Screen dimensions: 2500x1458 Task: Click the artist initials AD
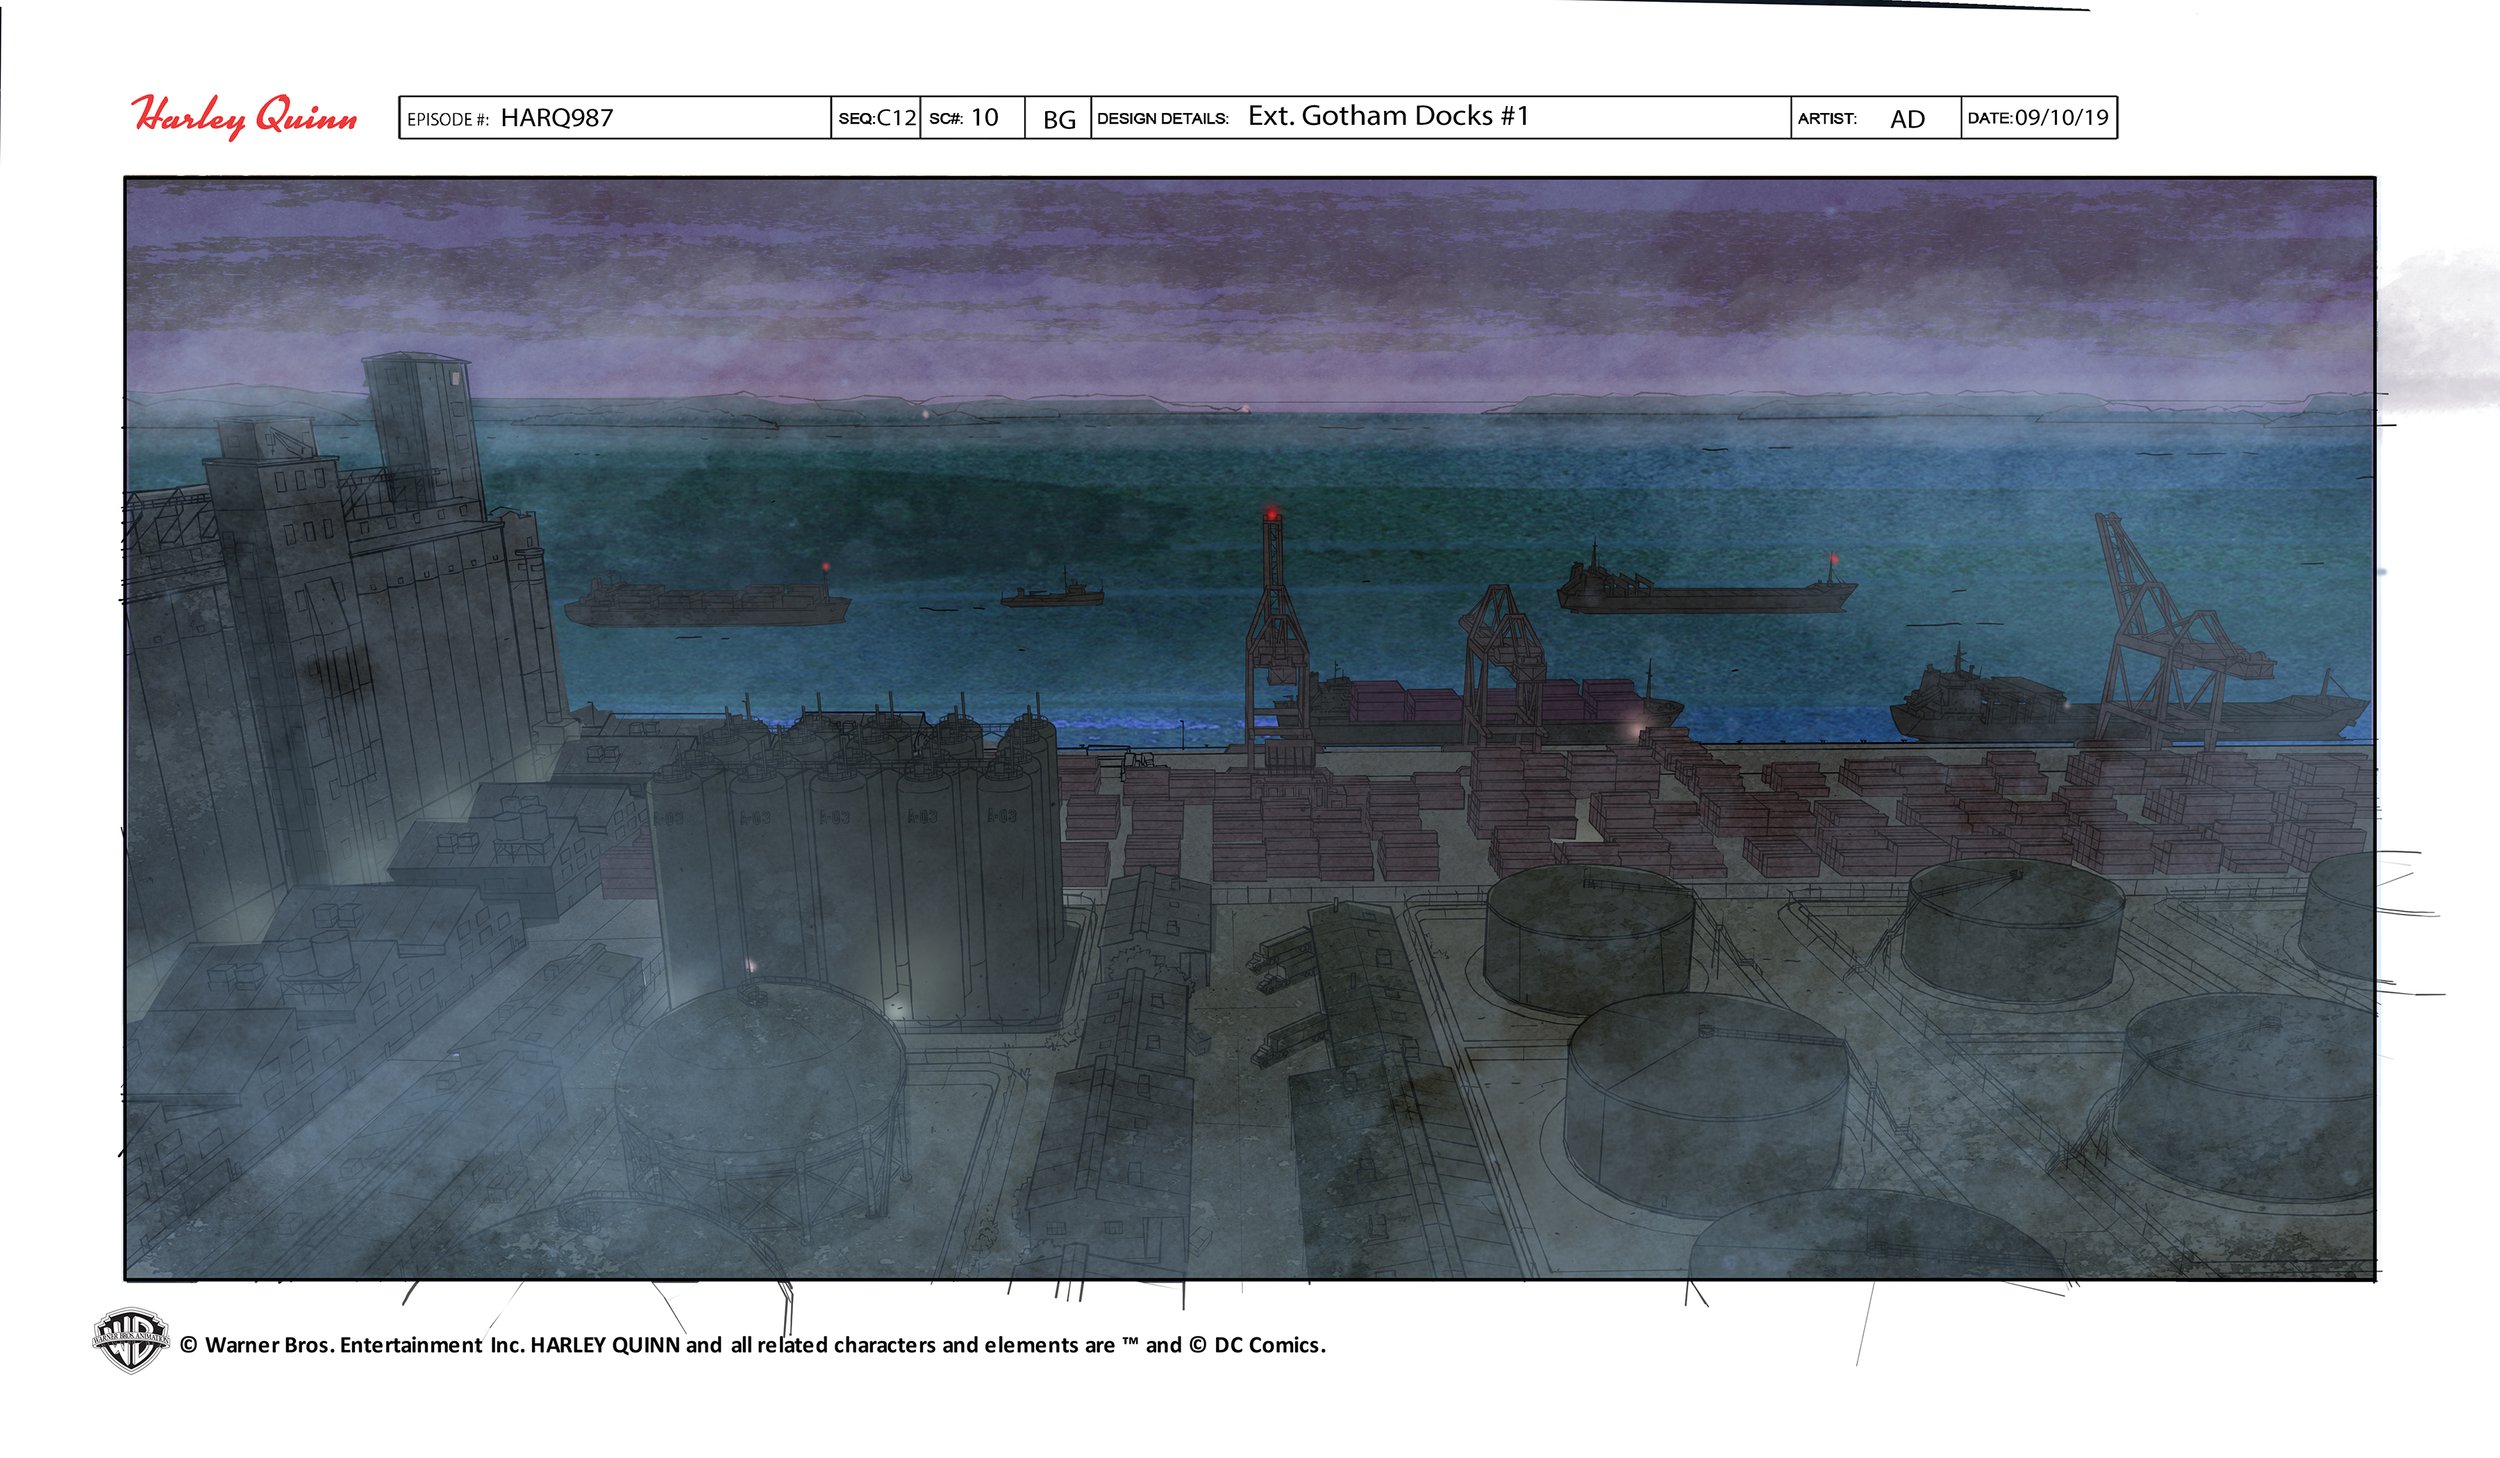coord(1907,120)
